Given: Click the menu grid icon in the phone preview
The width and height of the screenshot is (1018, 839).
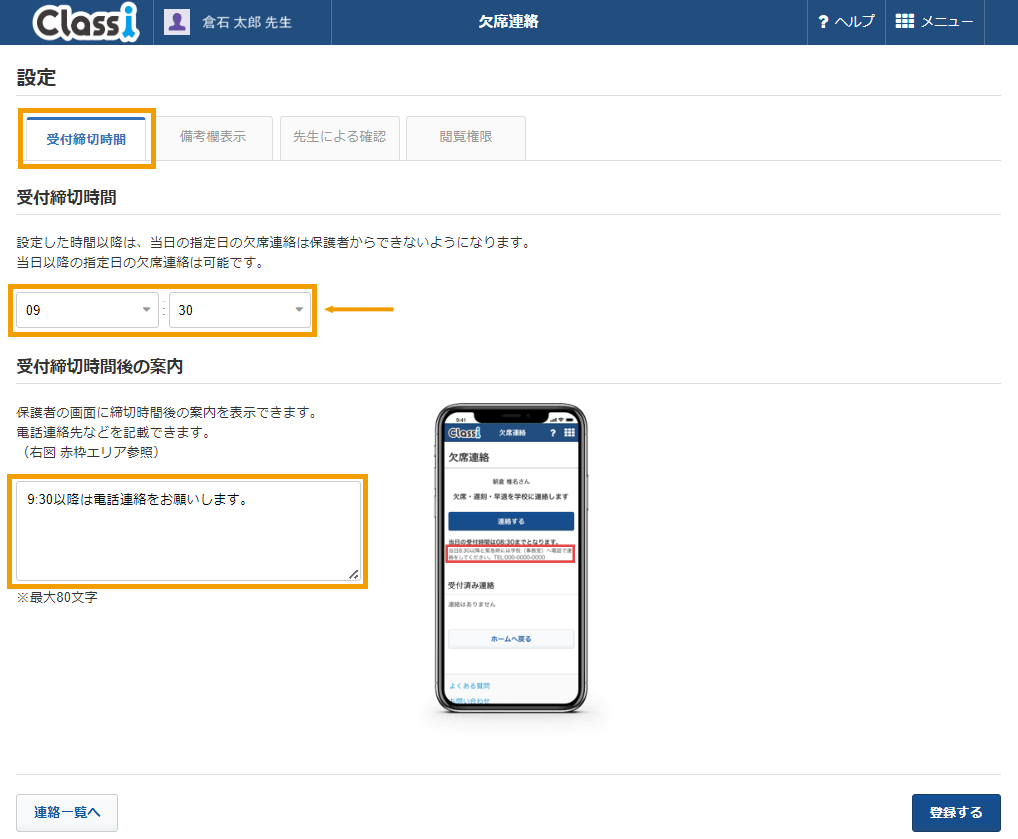Looking at the screenshot, I should (569, 432).
